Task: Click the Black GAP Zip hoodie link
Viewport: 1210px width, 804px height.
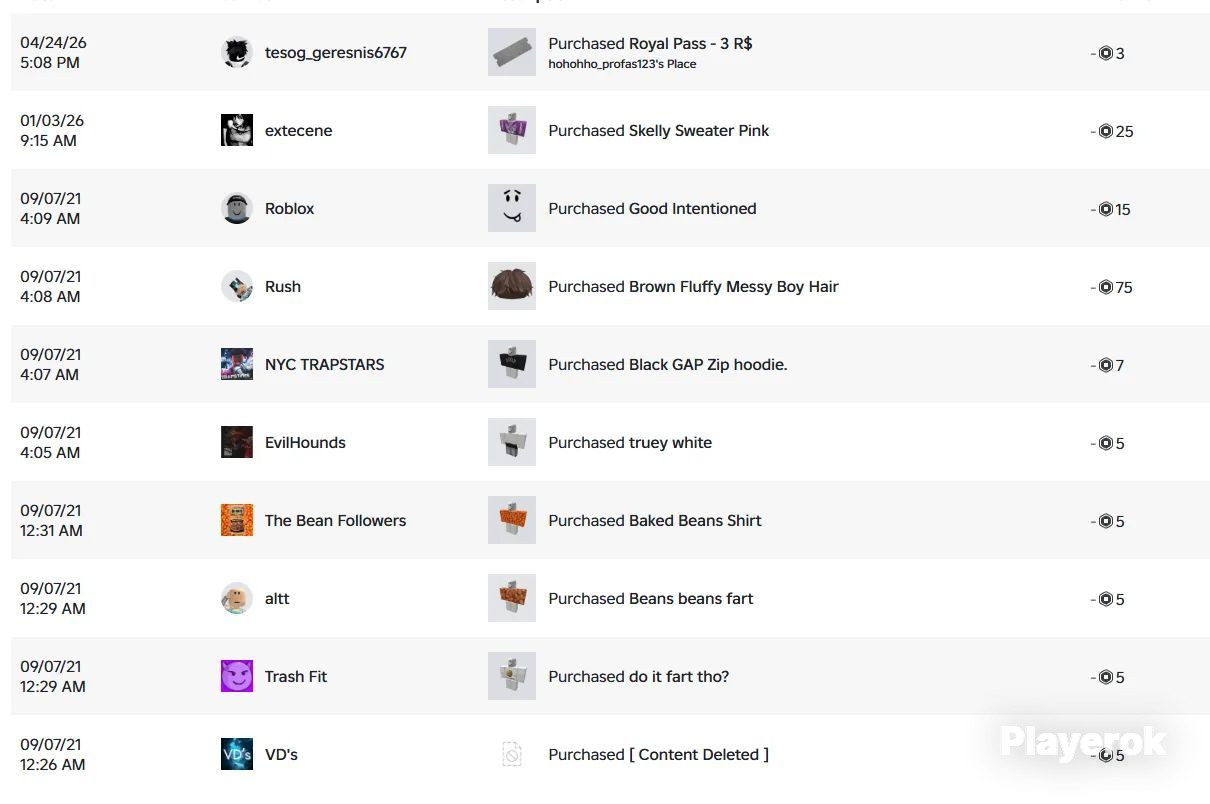Action: tap(708, 365)
